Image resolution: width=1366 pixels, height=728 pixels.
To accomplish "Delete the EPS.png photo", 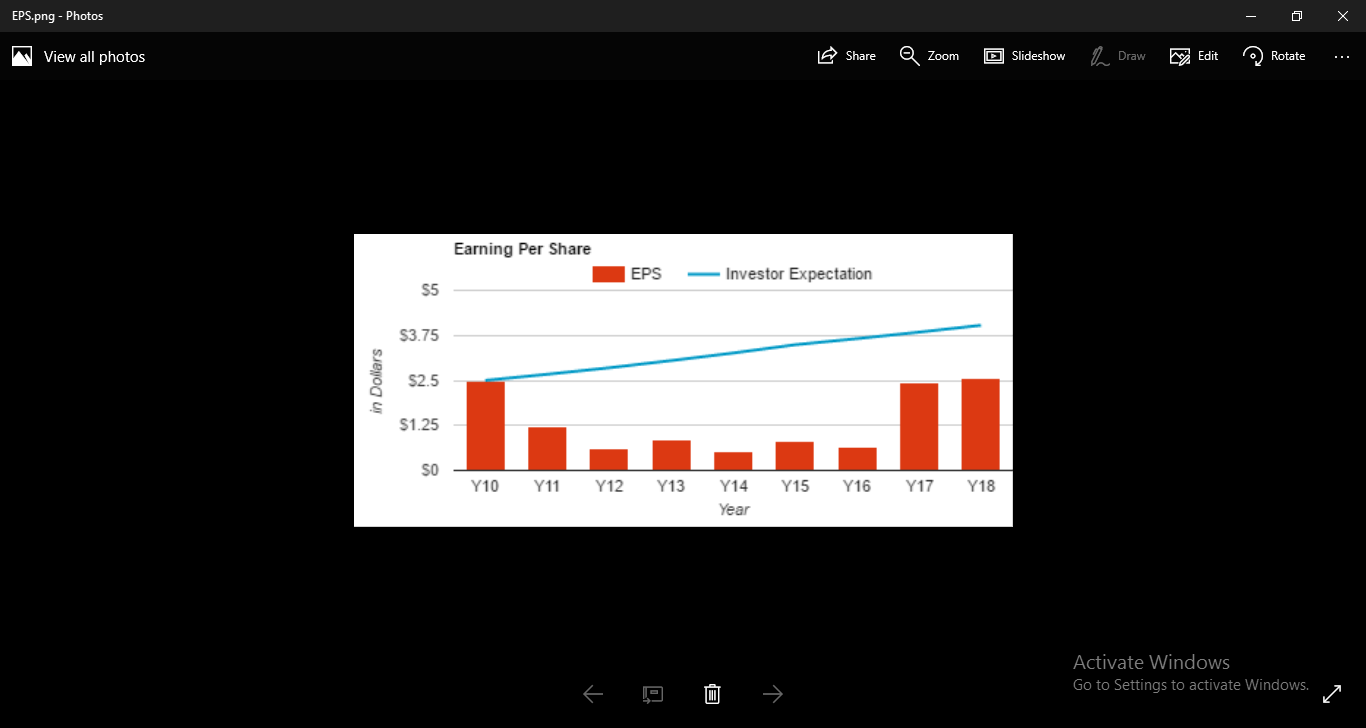I will click(712, 693).
